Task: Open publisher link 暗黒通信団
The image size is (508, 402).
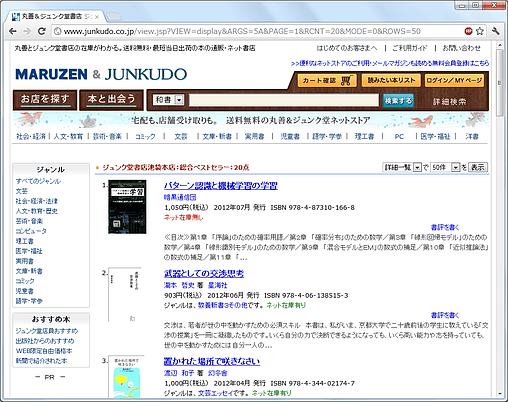Action: [x=180, y=197]
